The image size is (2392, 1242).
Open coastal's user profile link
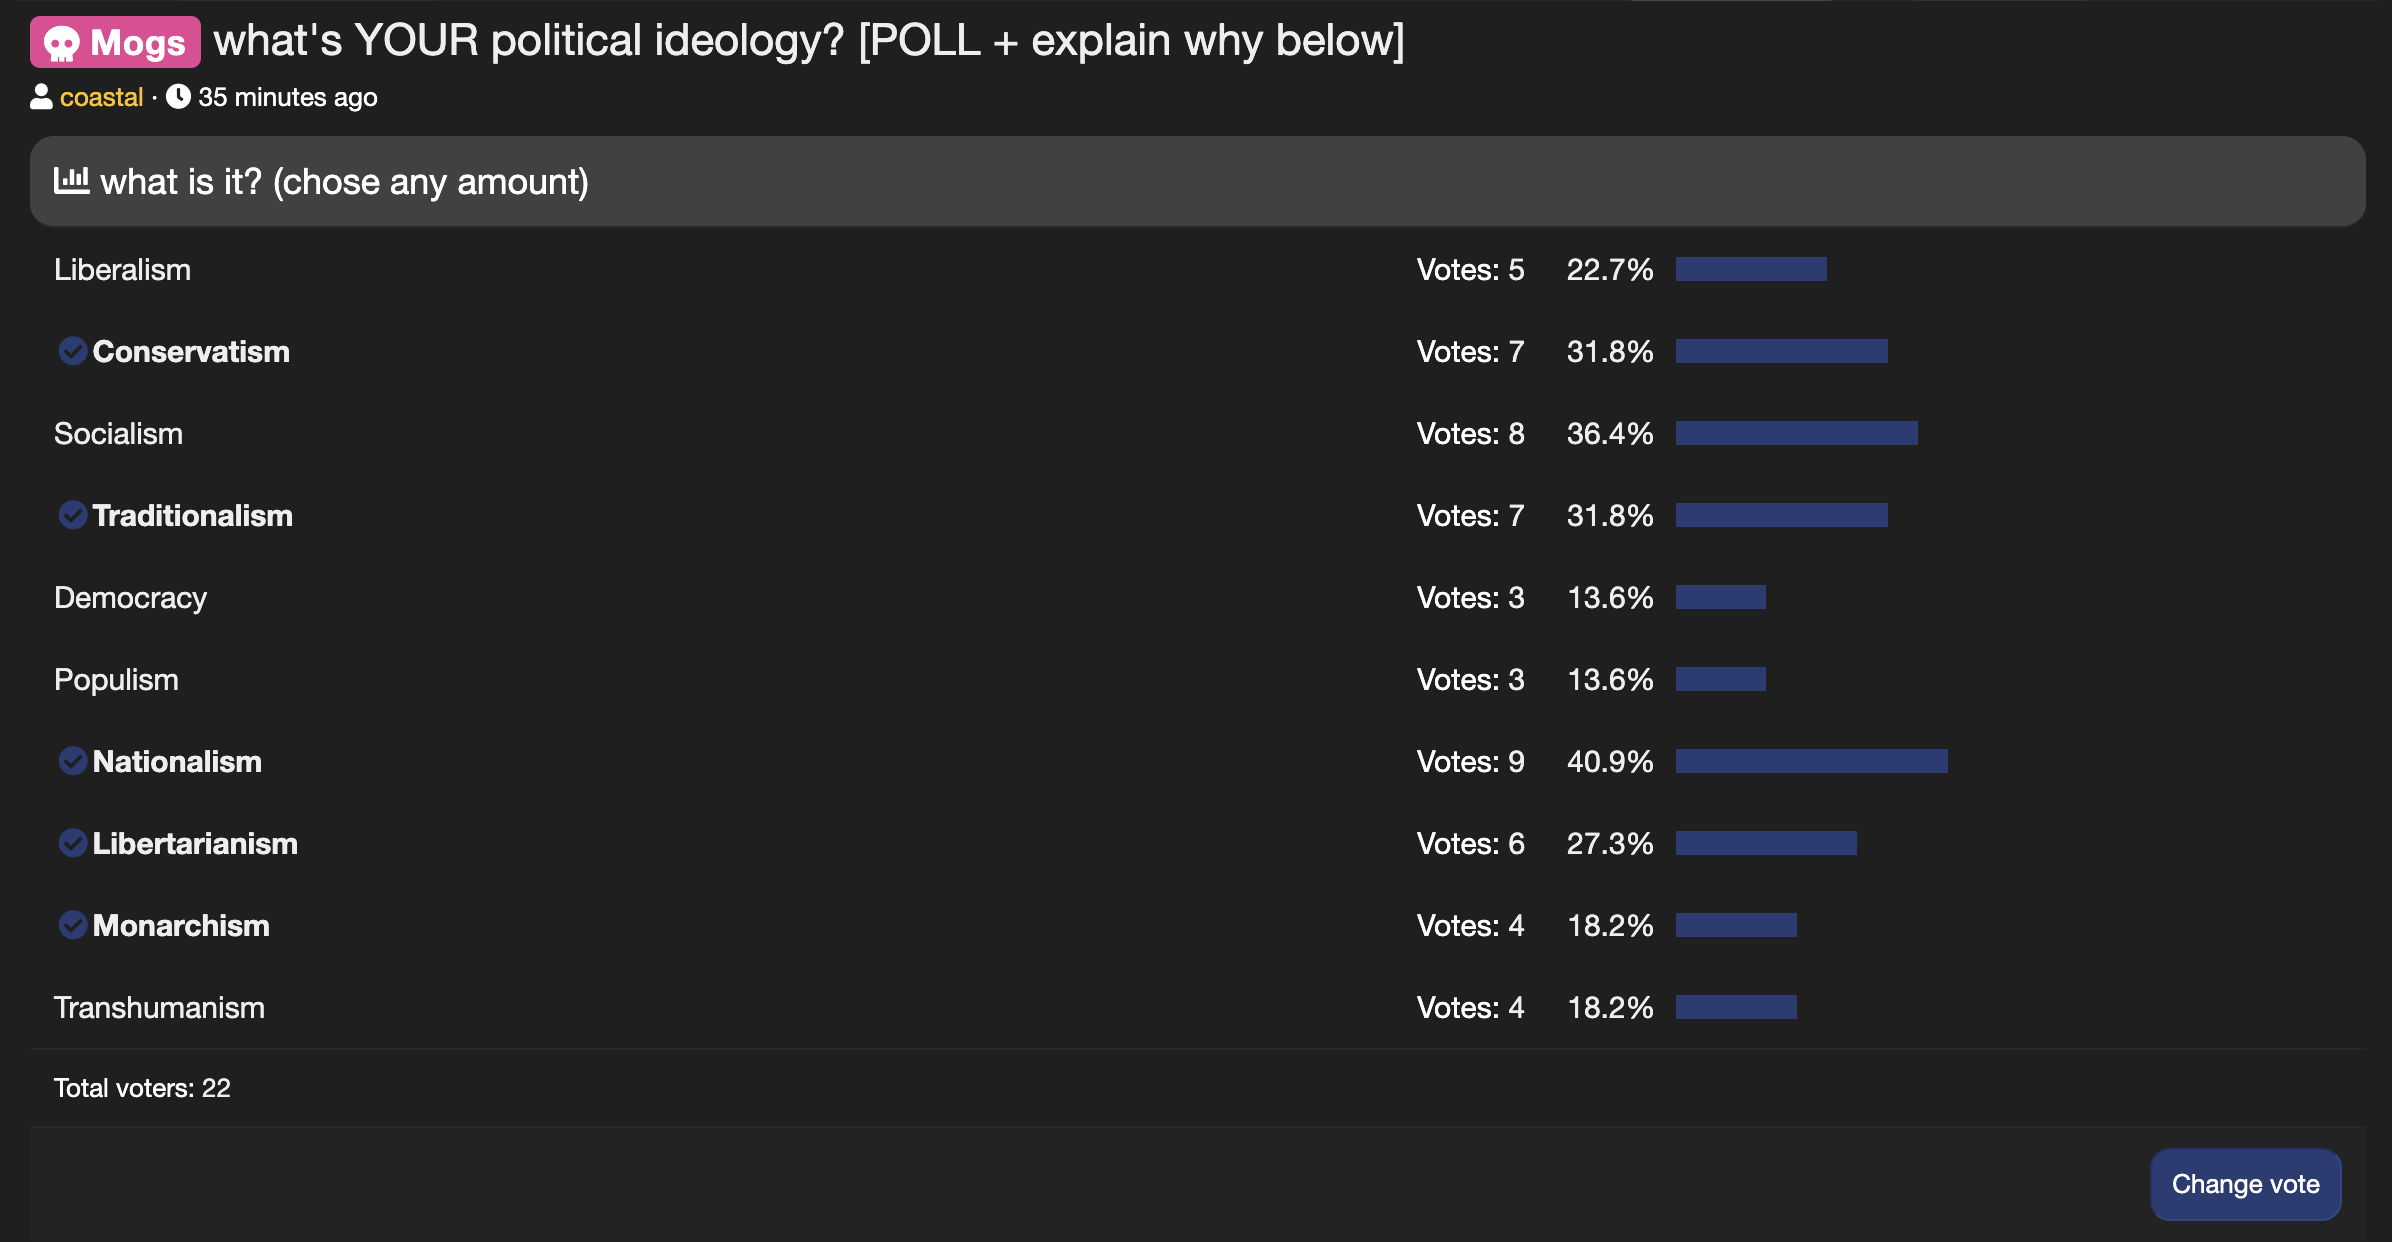(x=101, y=97)
